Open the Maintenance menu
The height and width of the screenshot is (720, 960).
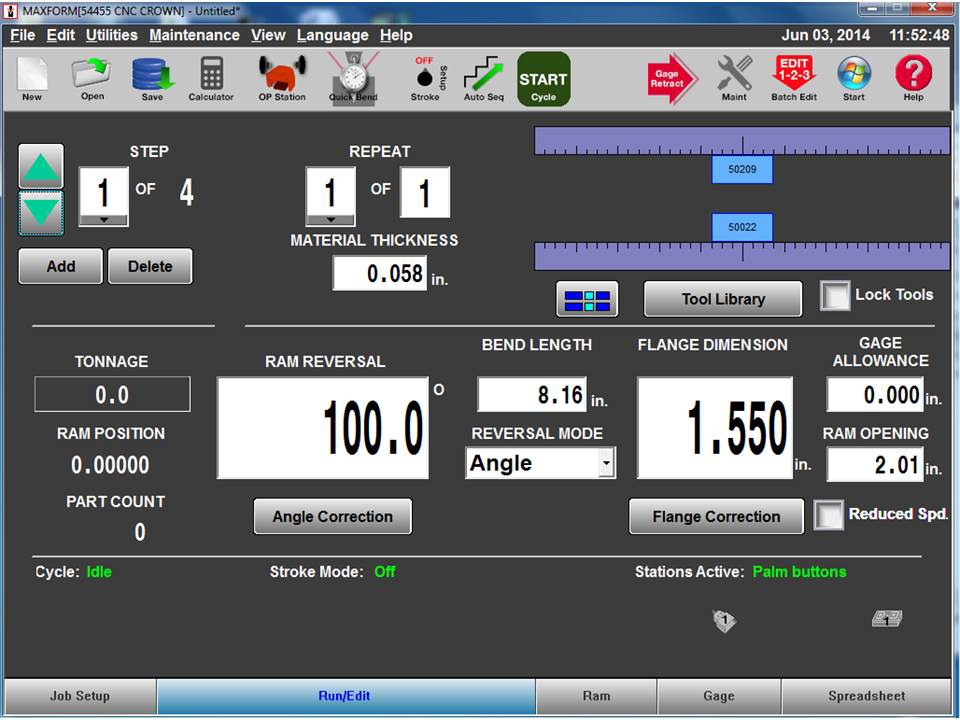point(194,36)
